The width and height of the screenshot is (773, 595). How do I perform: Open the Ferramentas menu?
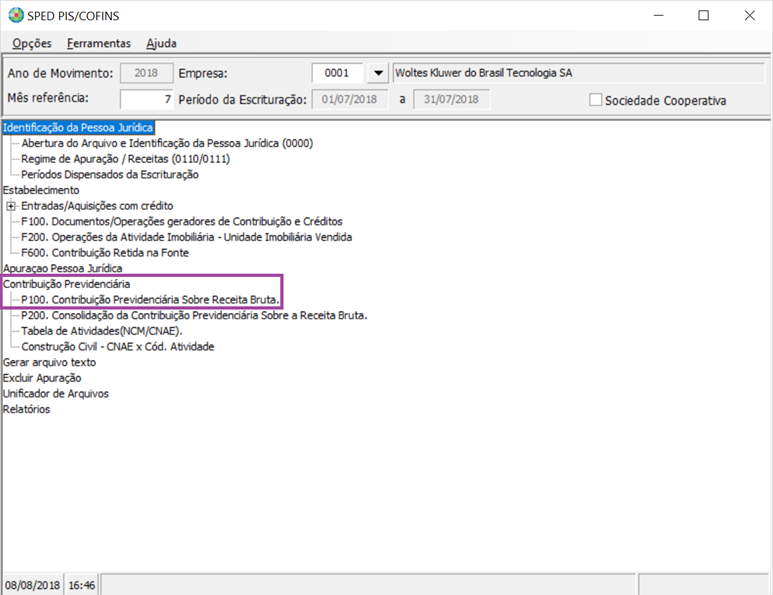point(98,43)
